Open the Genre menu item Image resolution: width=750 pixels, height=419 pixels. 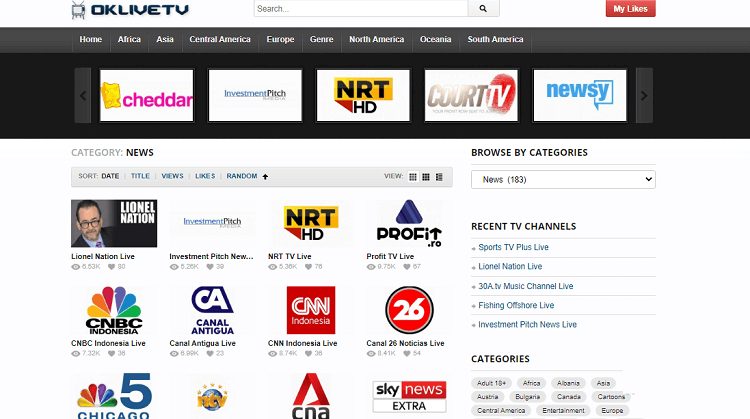[x=321, y=40]
